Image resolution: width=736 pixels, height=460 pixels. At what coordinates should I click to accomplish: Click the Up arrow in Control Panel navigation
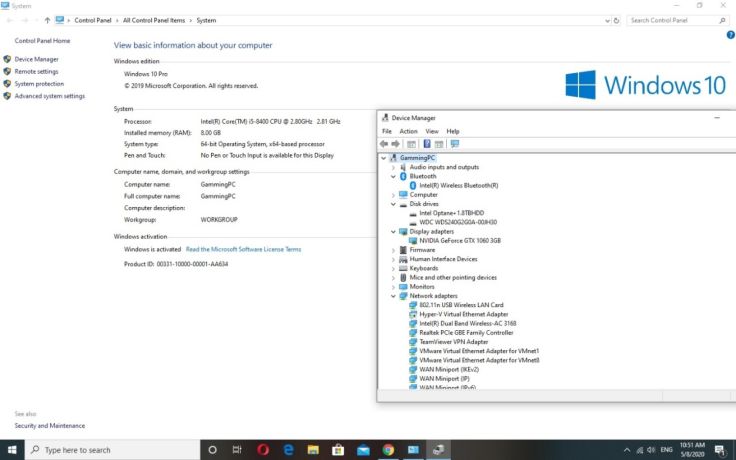(47, 20)
